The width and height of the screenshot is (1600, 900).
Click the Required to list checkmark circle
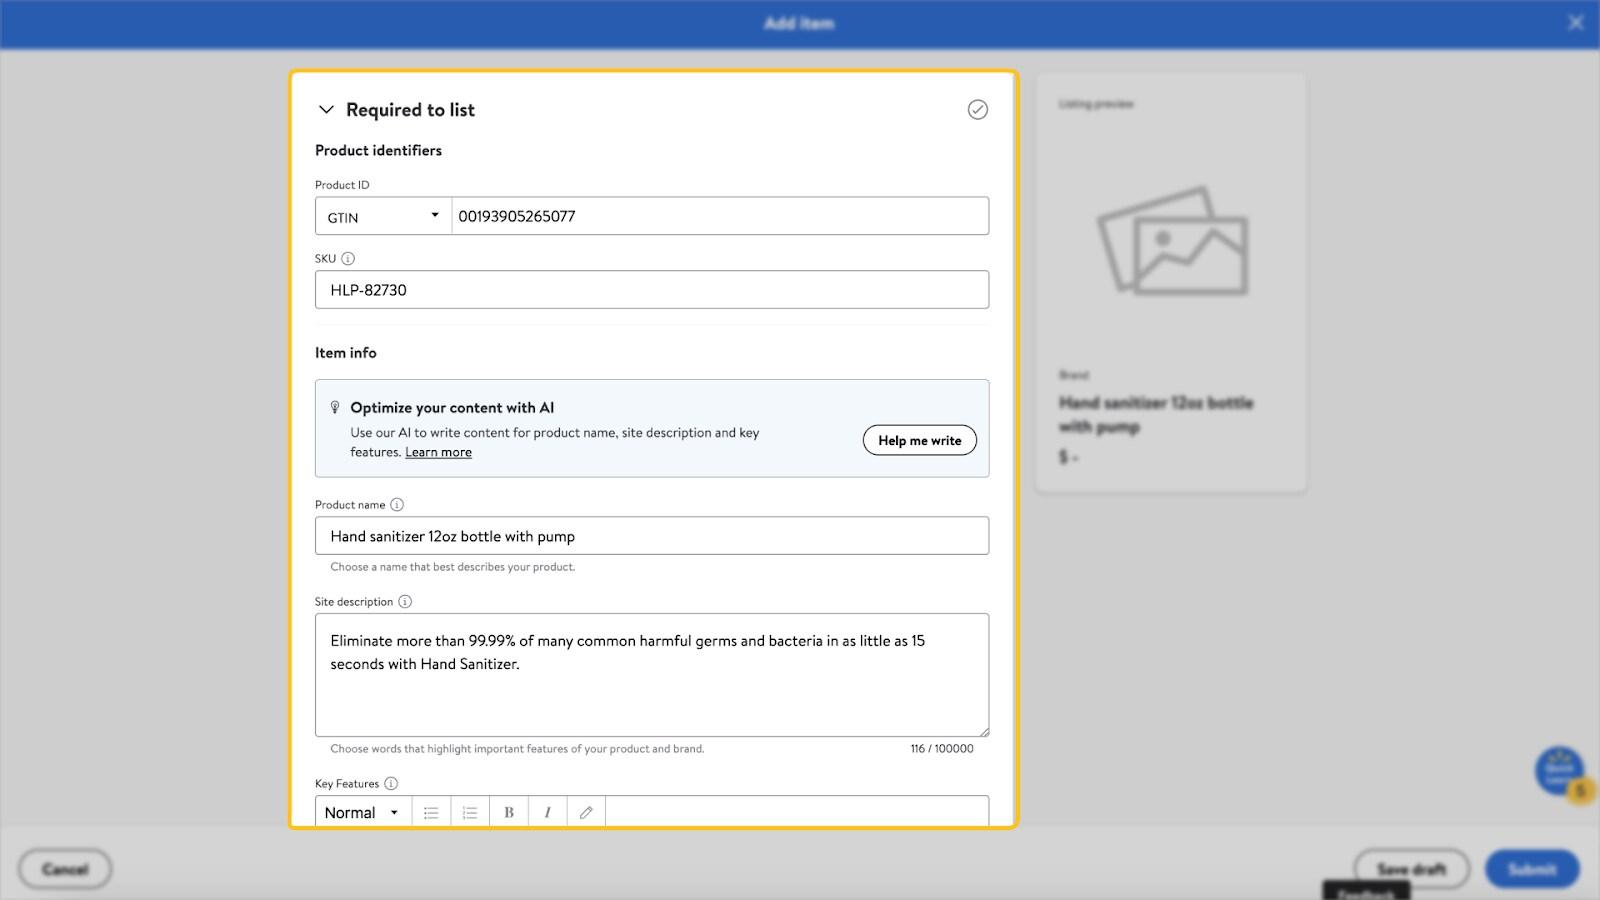pyautogui.click(x=977, y=110)
